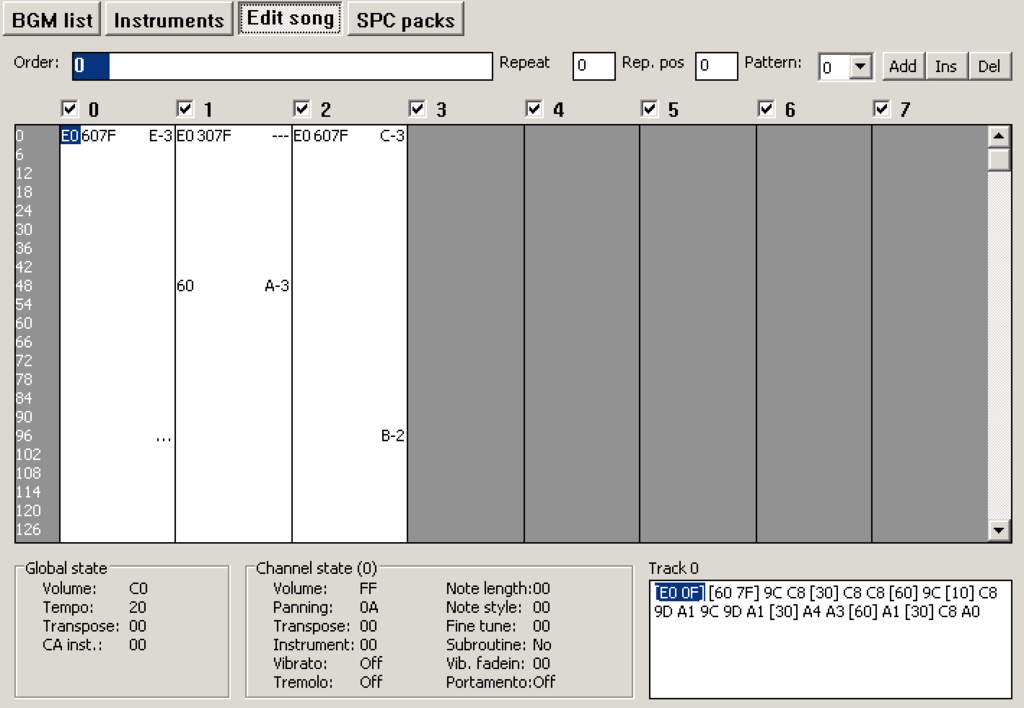Select the 60 value at row 48

(185, 285)
